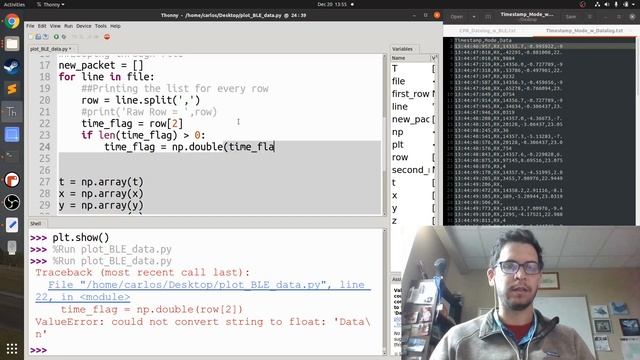Click the Shell vertical scrollbar

pos(384,292)
